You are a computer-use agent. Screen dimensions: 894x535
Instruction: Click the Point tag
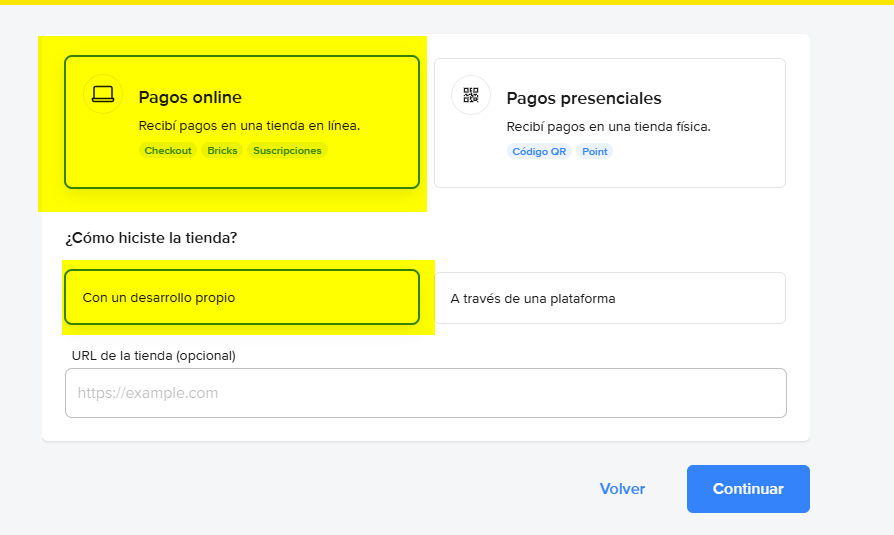(x=595, y=151)
